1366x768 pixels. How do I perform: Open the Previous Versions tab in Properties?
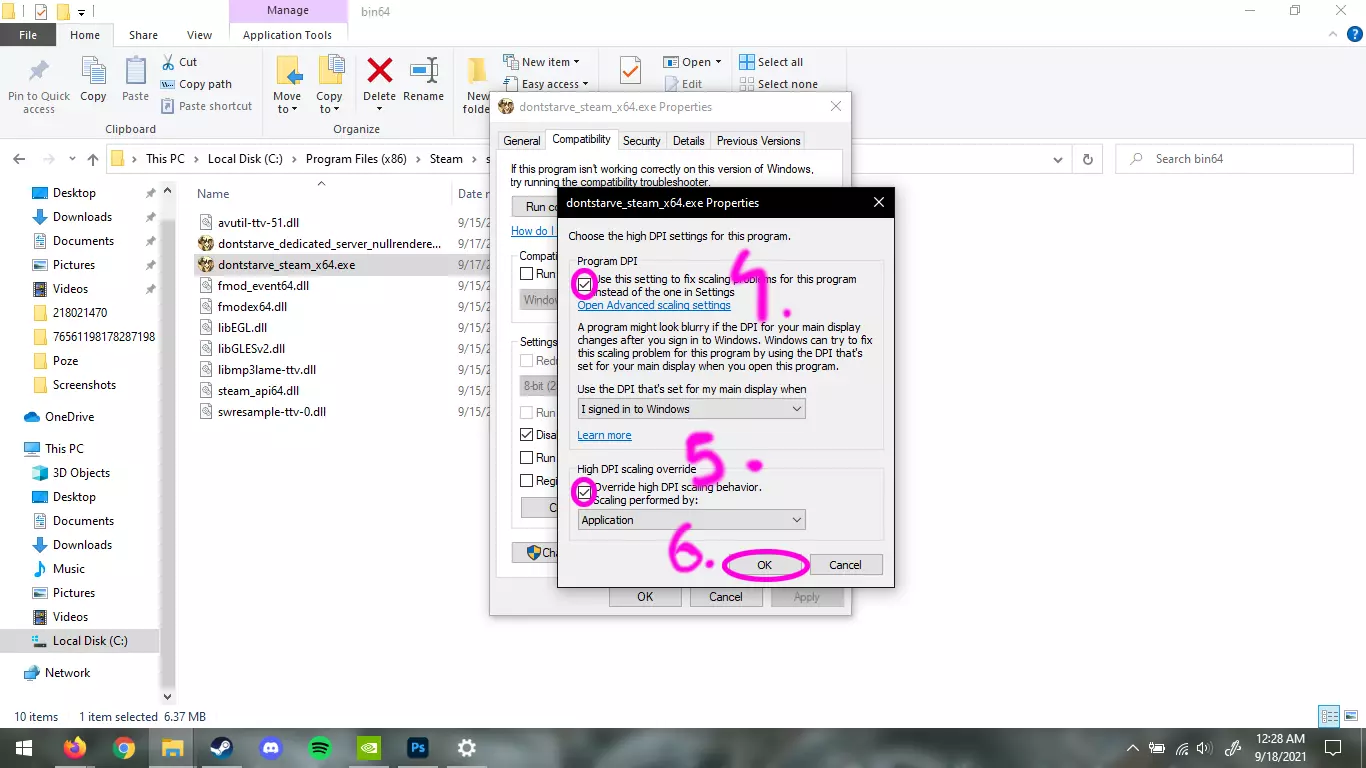[759, 141]
